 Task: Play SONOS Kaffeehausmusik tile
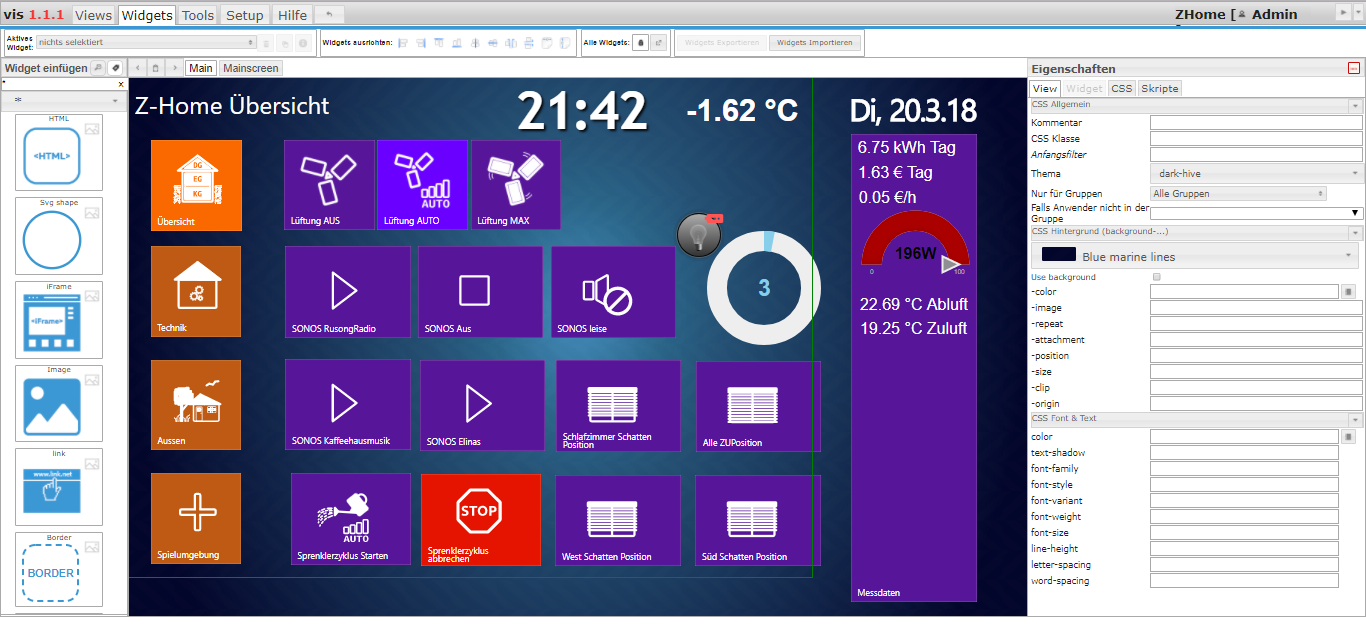[347, 405]
